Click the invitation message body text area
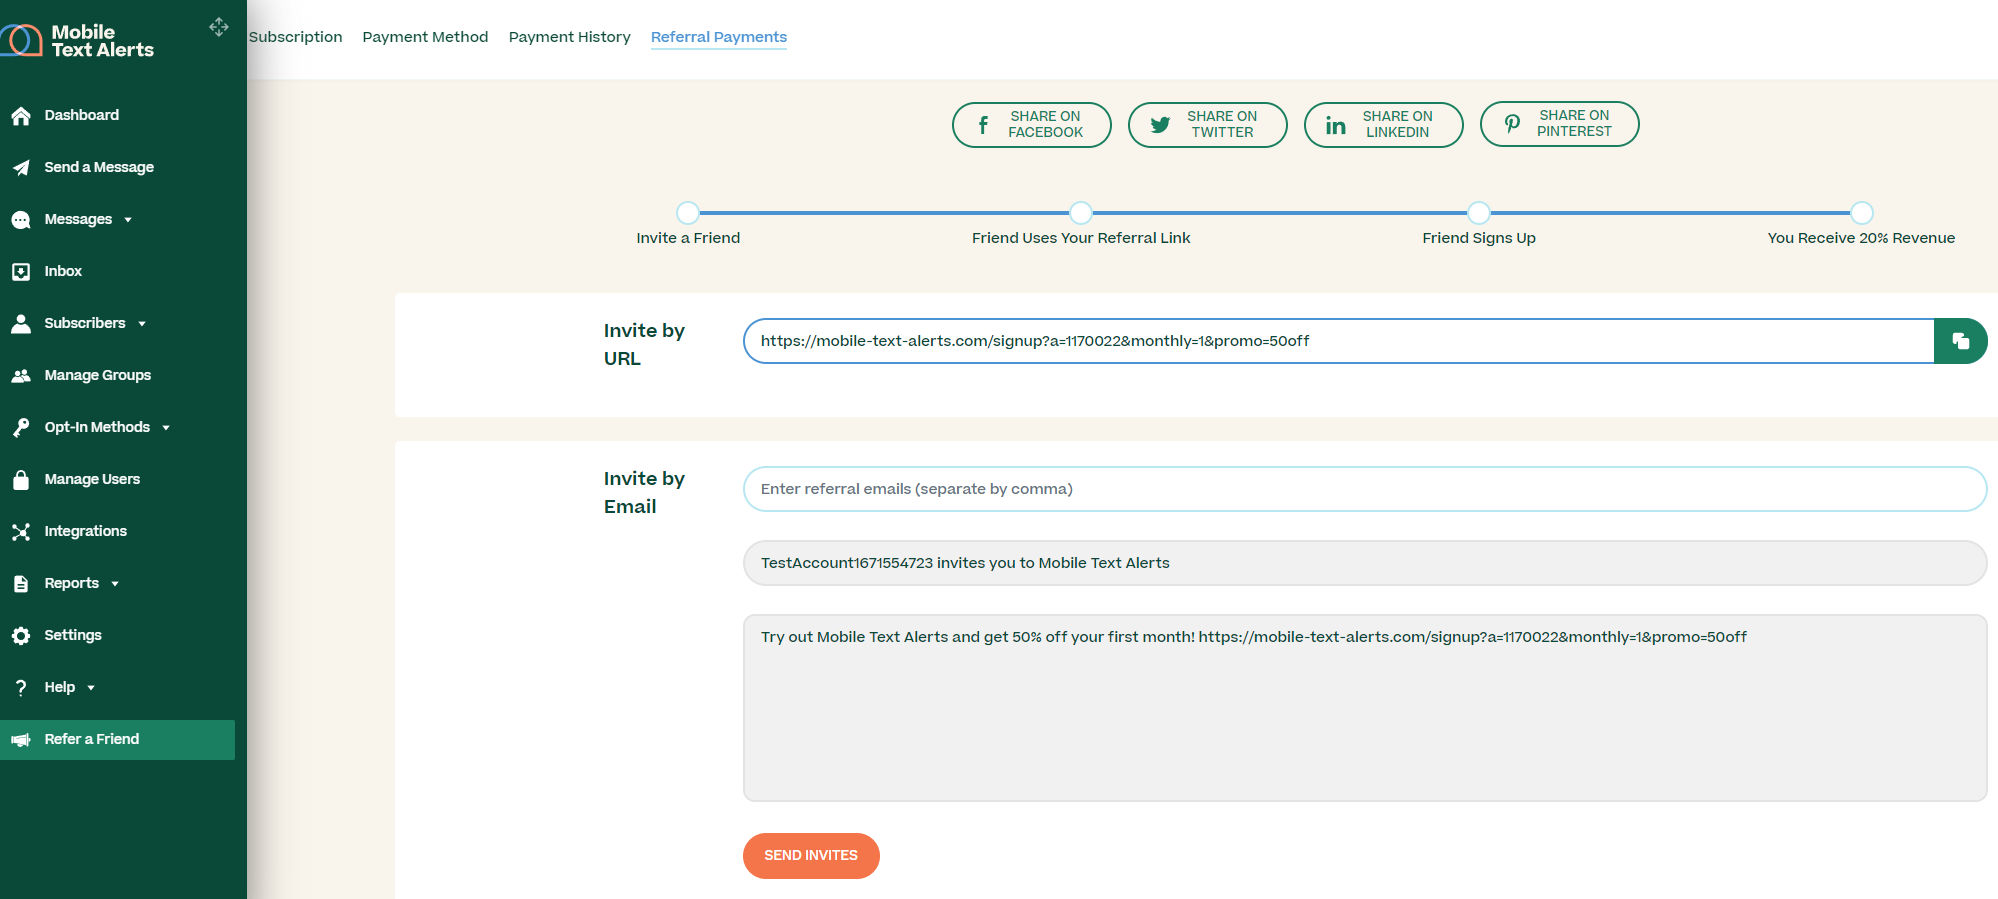This screenshot has width=1998, height=899. click(1365, 708)
